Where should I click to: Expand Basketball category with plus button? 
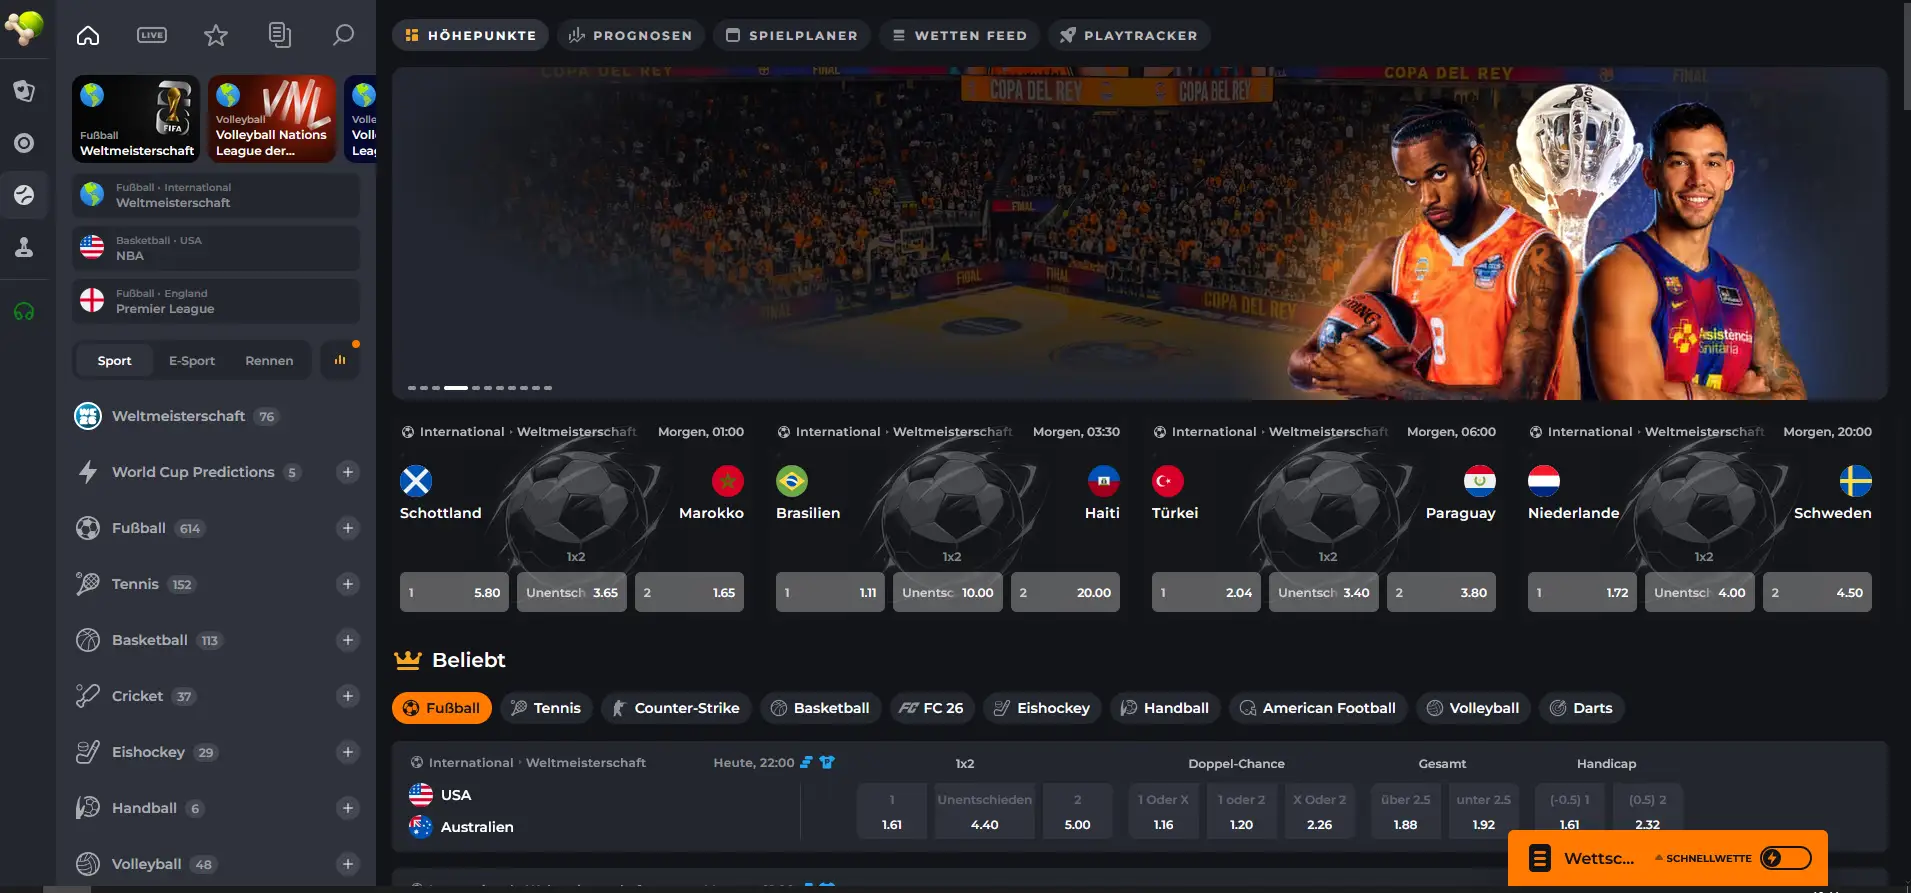click(x=348, y=640)
